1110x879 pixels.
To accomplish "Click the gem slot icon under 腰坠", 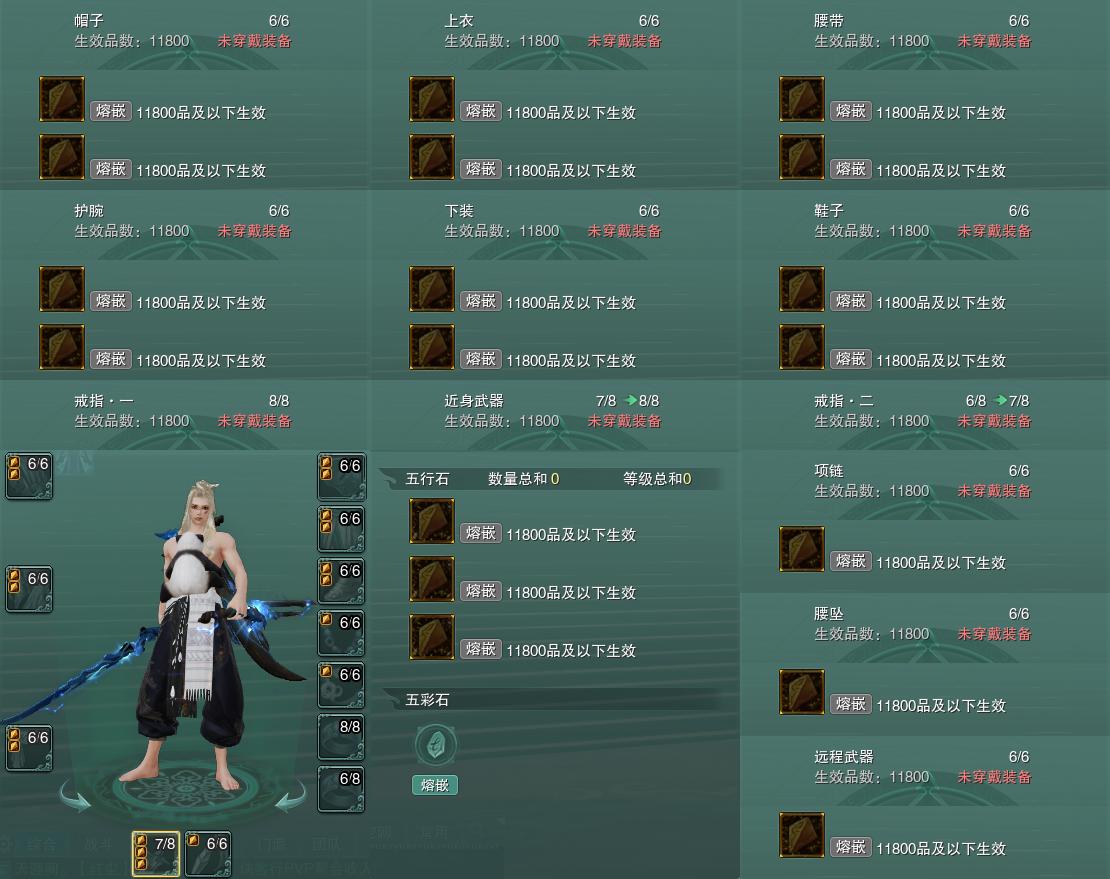I will click(802, 692).
